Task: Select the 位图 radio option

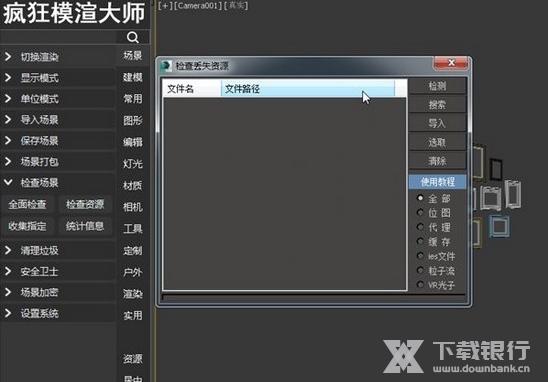Action: coord(434,213)
